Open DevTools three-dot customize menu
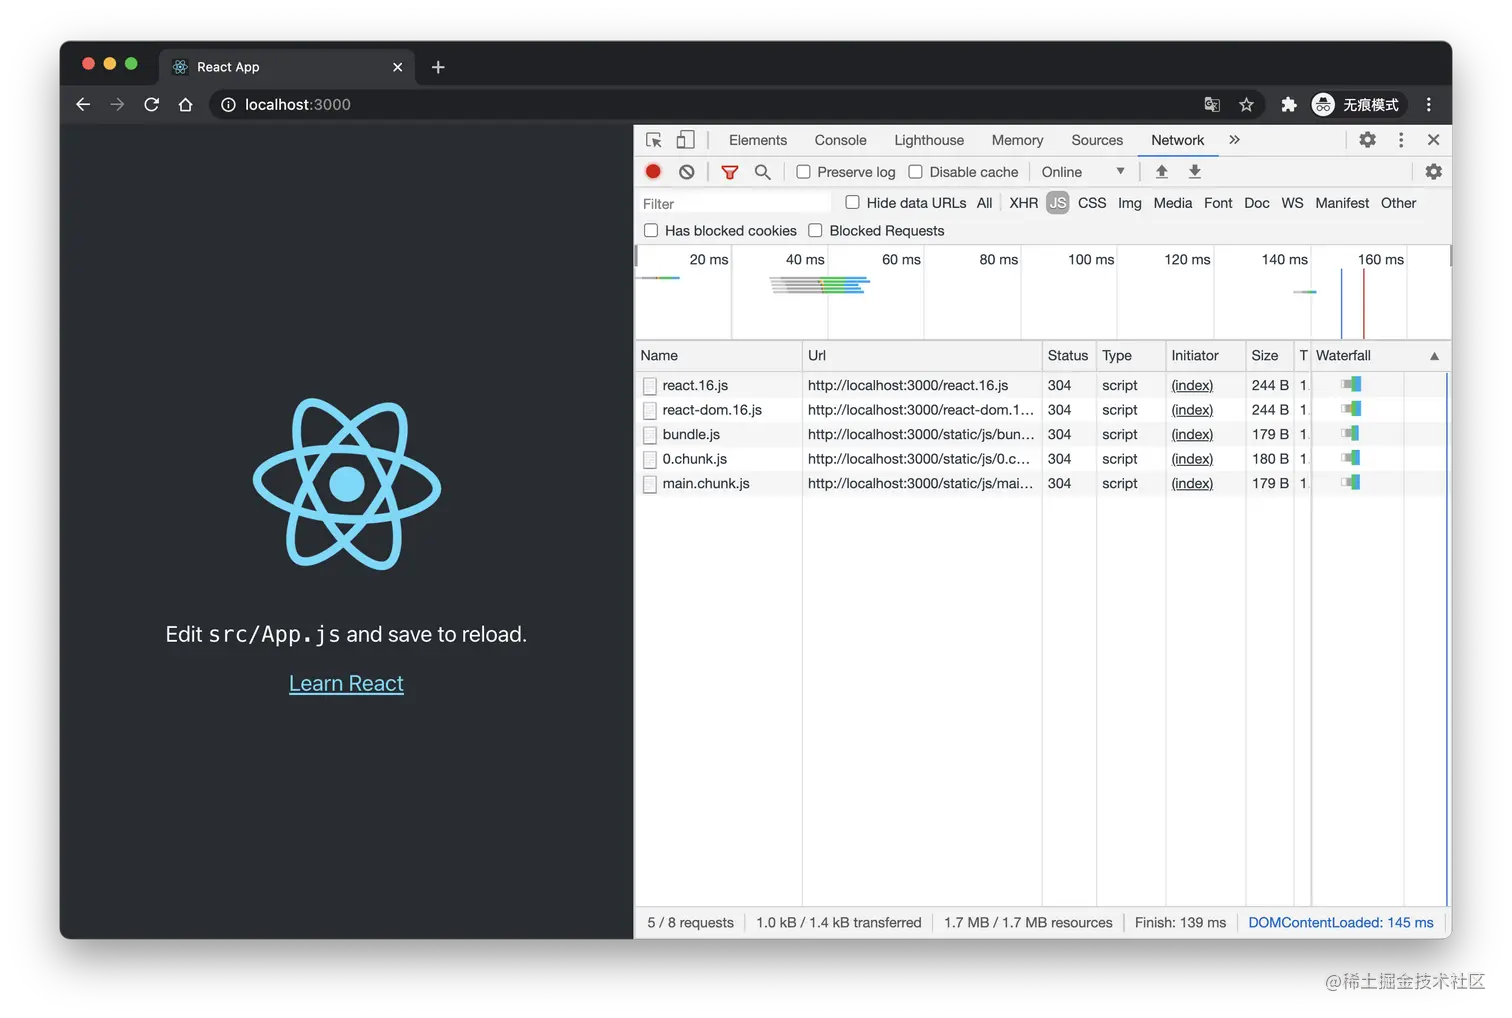Screen dimensions: 1512x1018 tap(1401, 140)
